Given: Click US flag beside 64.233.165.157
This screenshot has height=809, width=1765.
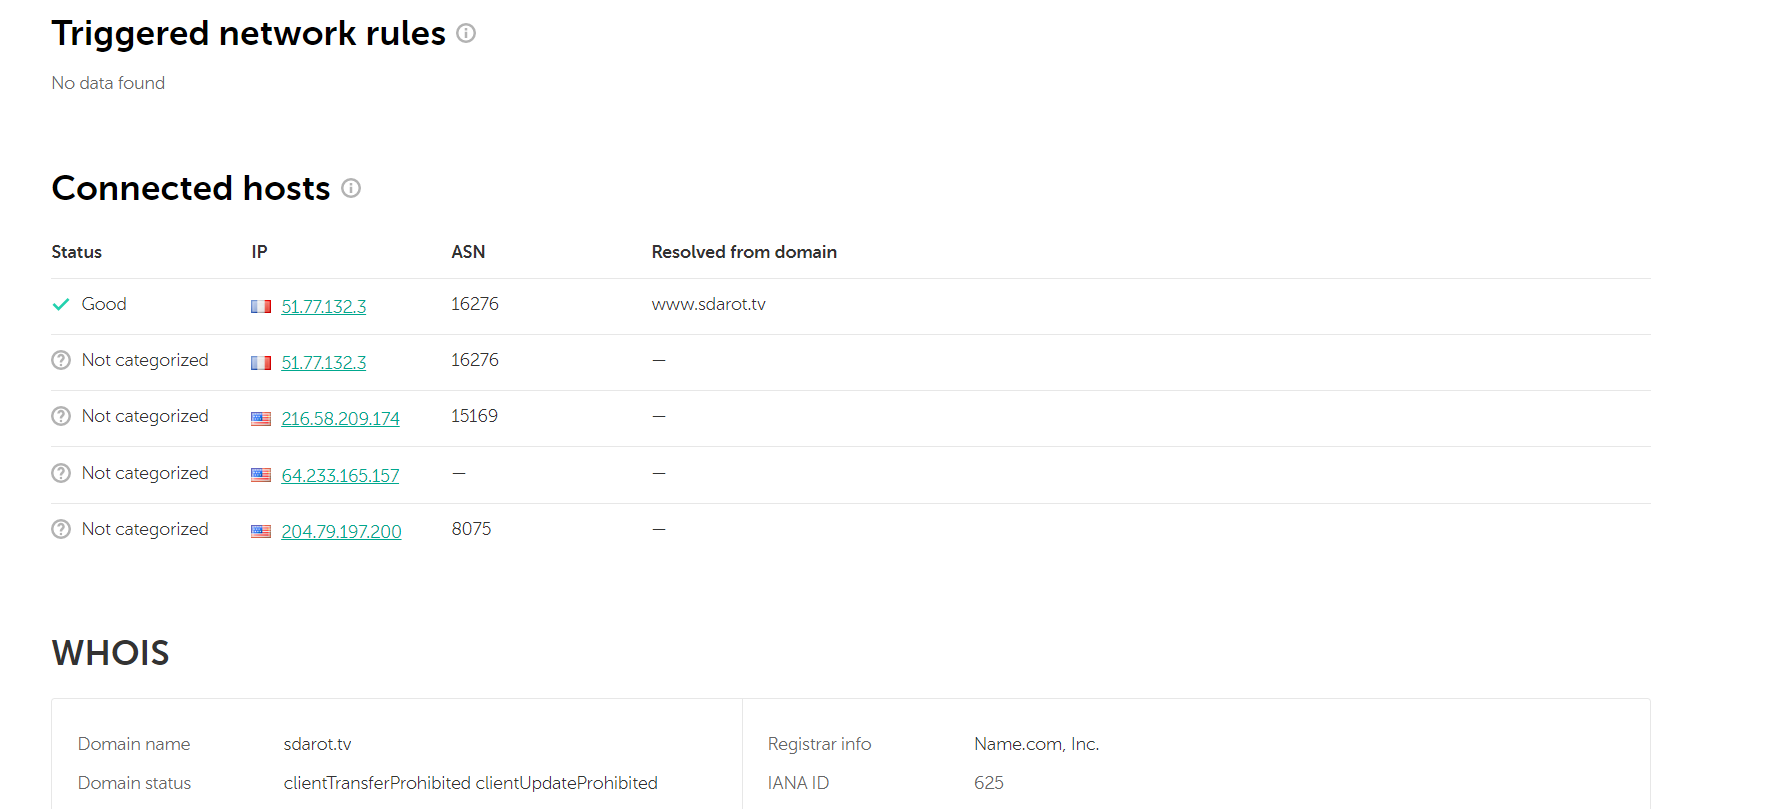Looking at the screenshot, I should (x=261, y=475).
